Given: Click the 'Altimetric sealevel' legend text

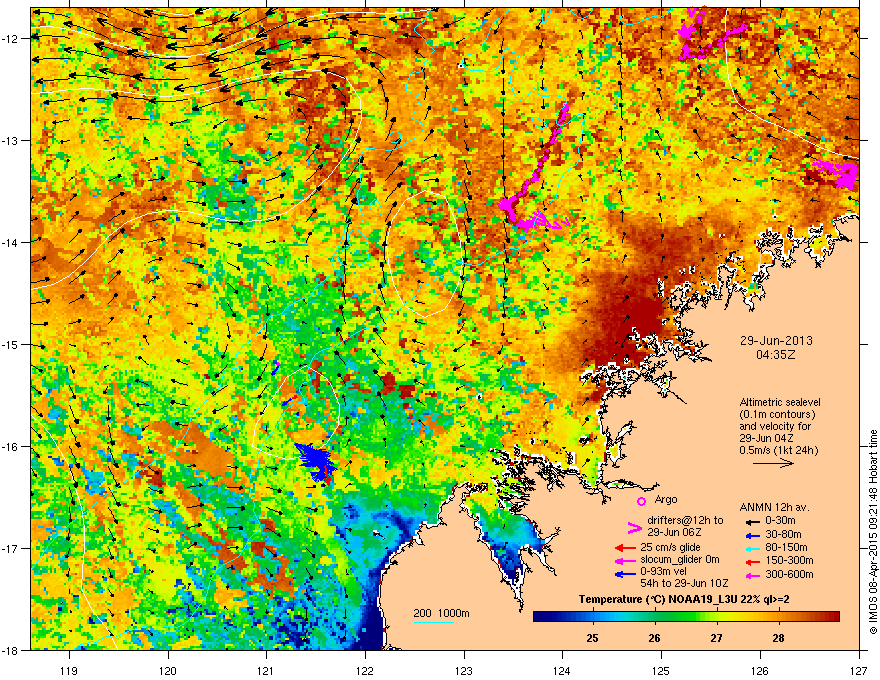Looking at the screenshot, I should pos(780,402).
